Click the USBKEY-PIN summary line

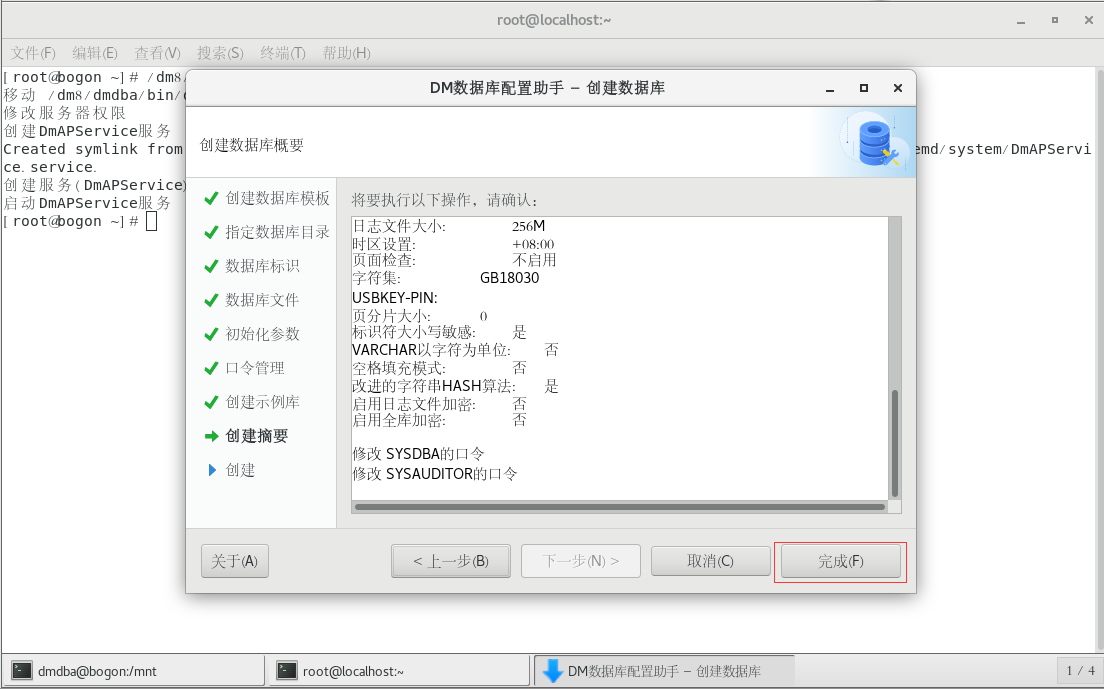pos(395,298)
